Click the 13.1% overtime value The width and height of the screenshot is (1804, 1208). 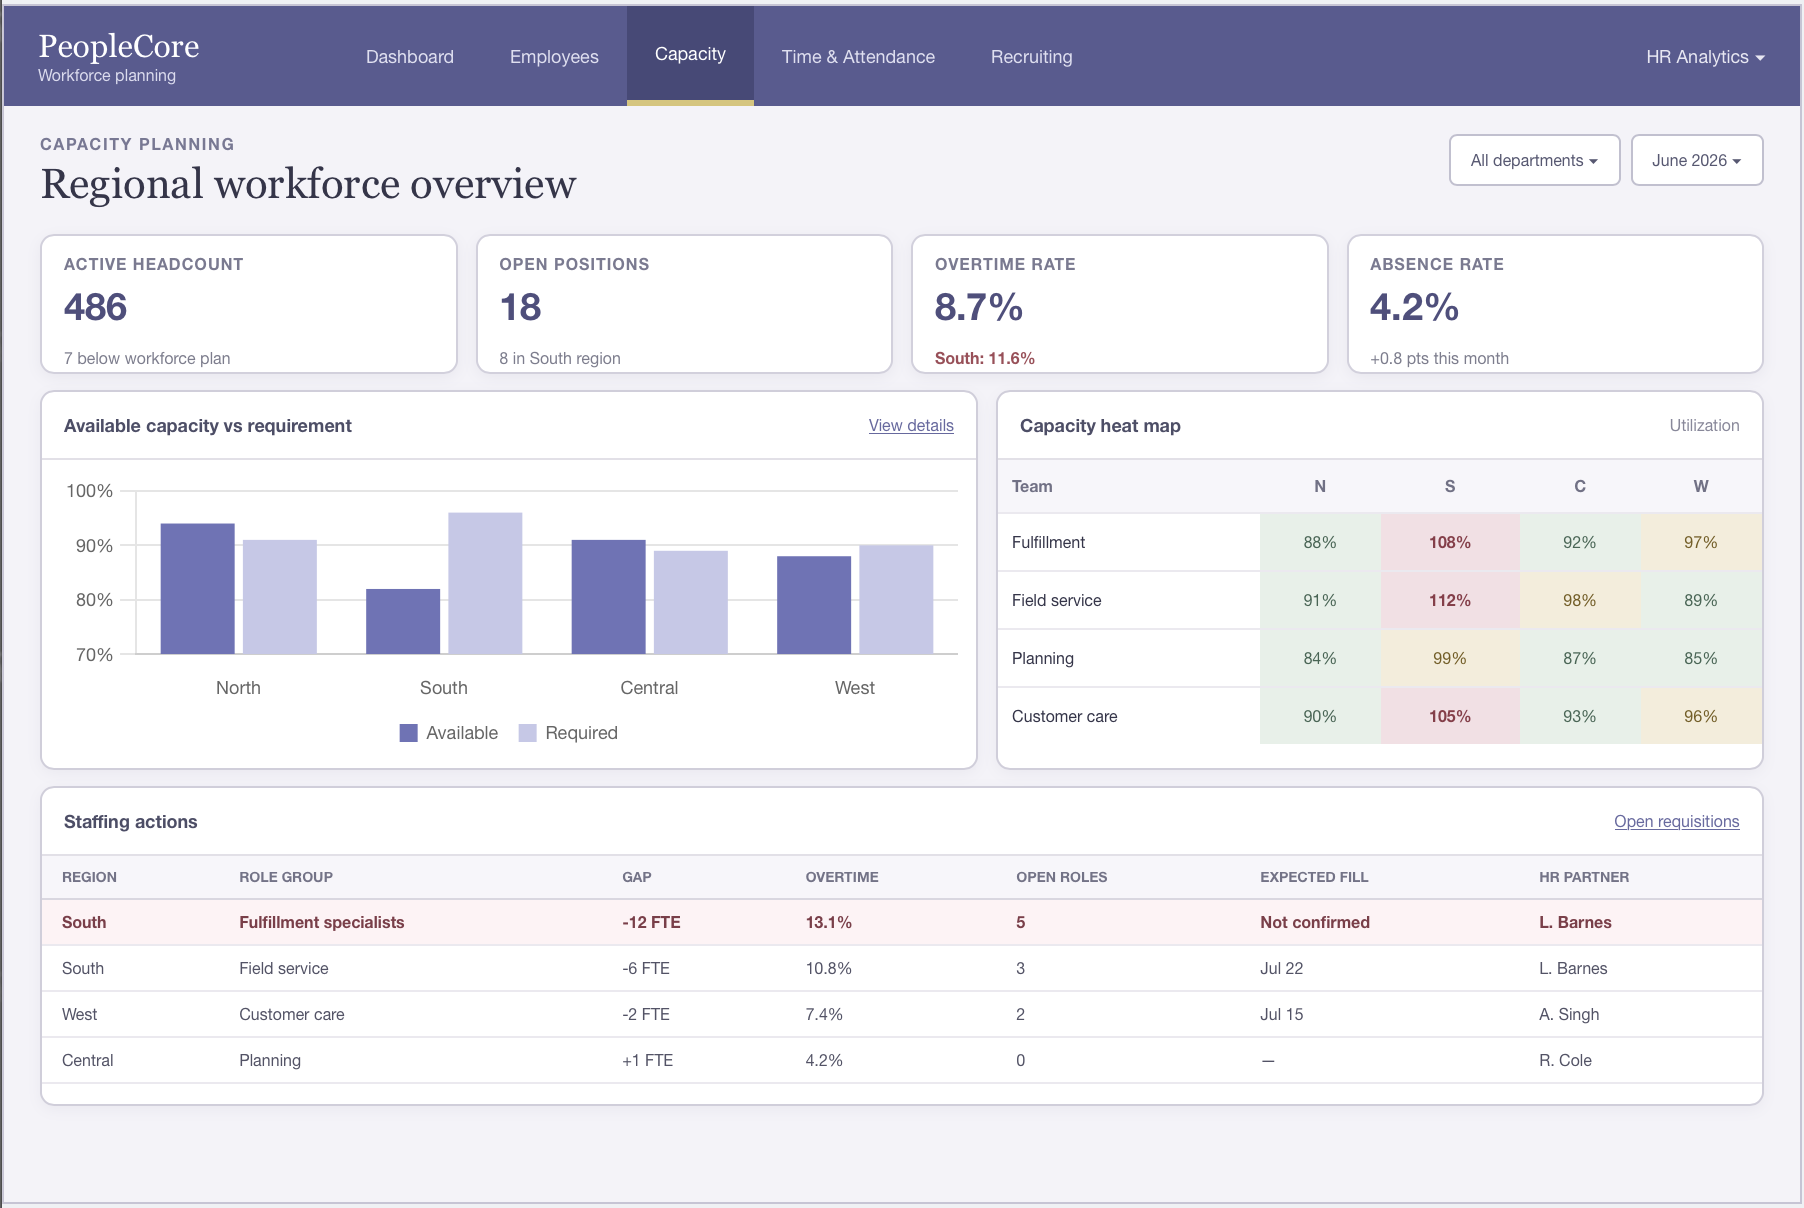(828, 922)
